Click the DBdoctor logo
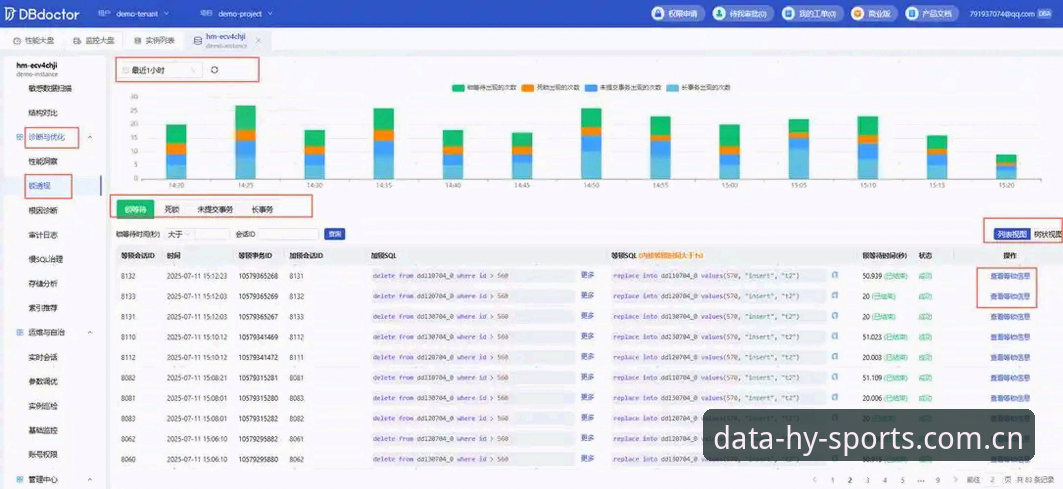Screen dimensions: 1063x489 43,14
